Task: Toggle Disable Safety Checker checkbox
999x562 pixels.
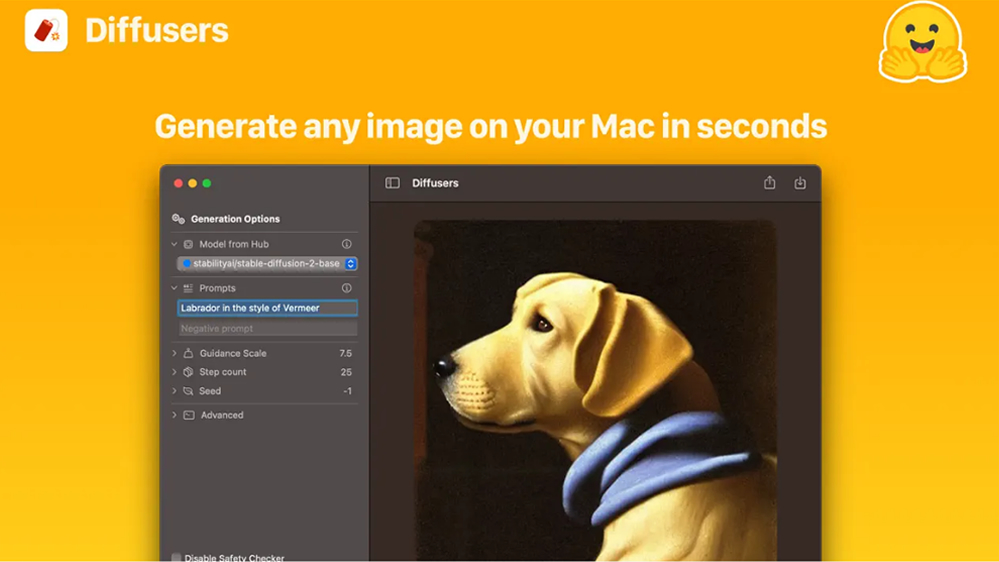Action: point(176,558)
